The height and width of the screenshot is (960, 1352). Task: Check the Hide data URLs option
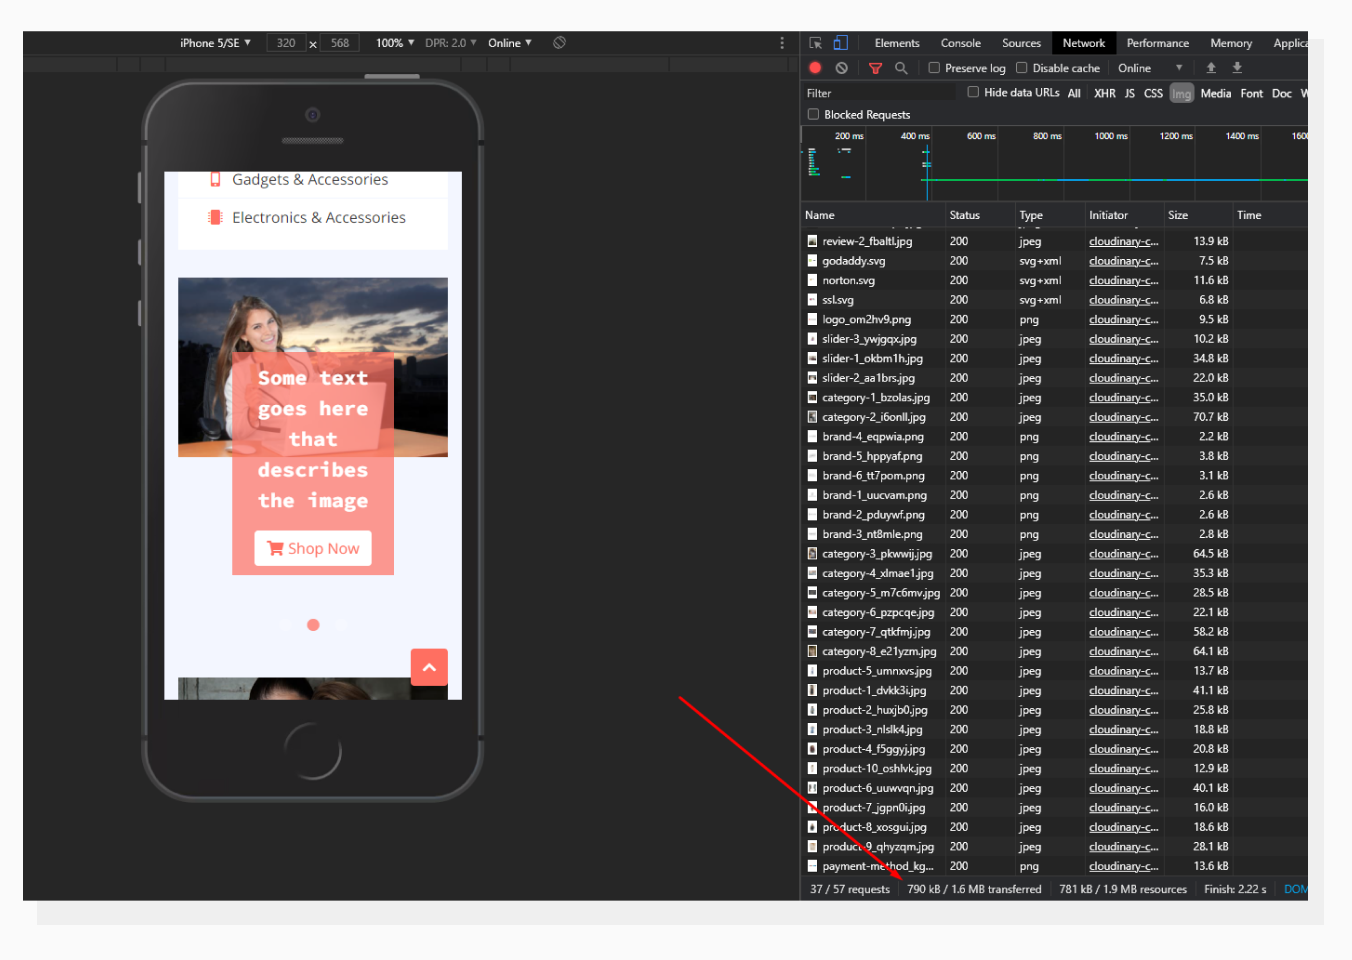click(973, 92)
